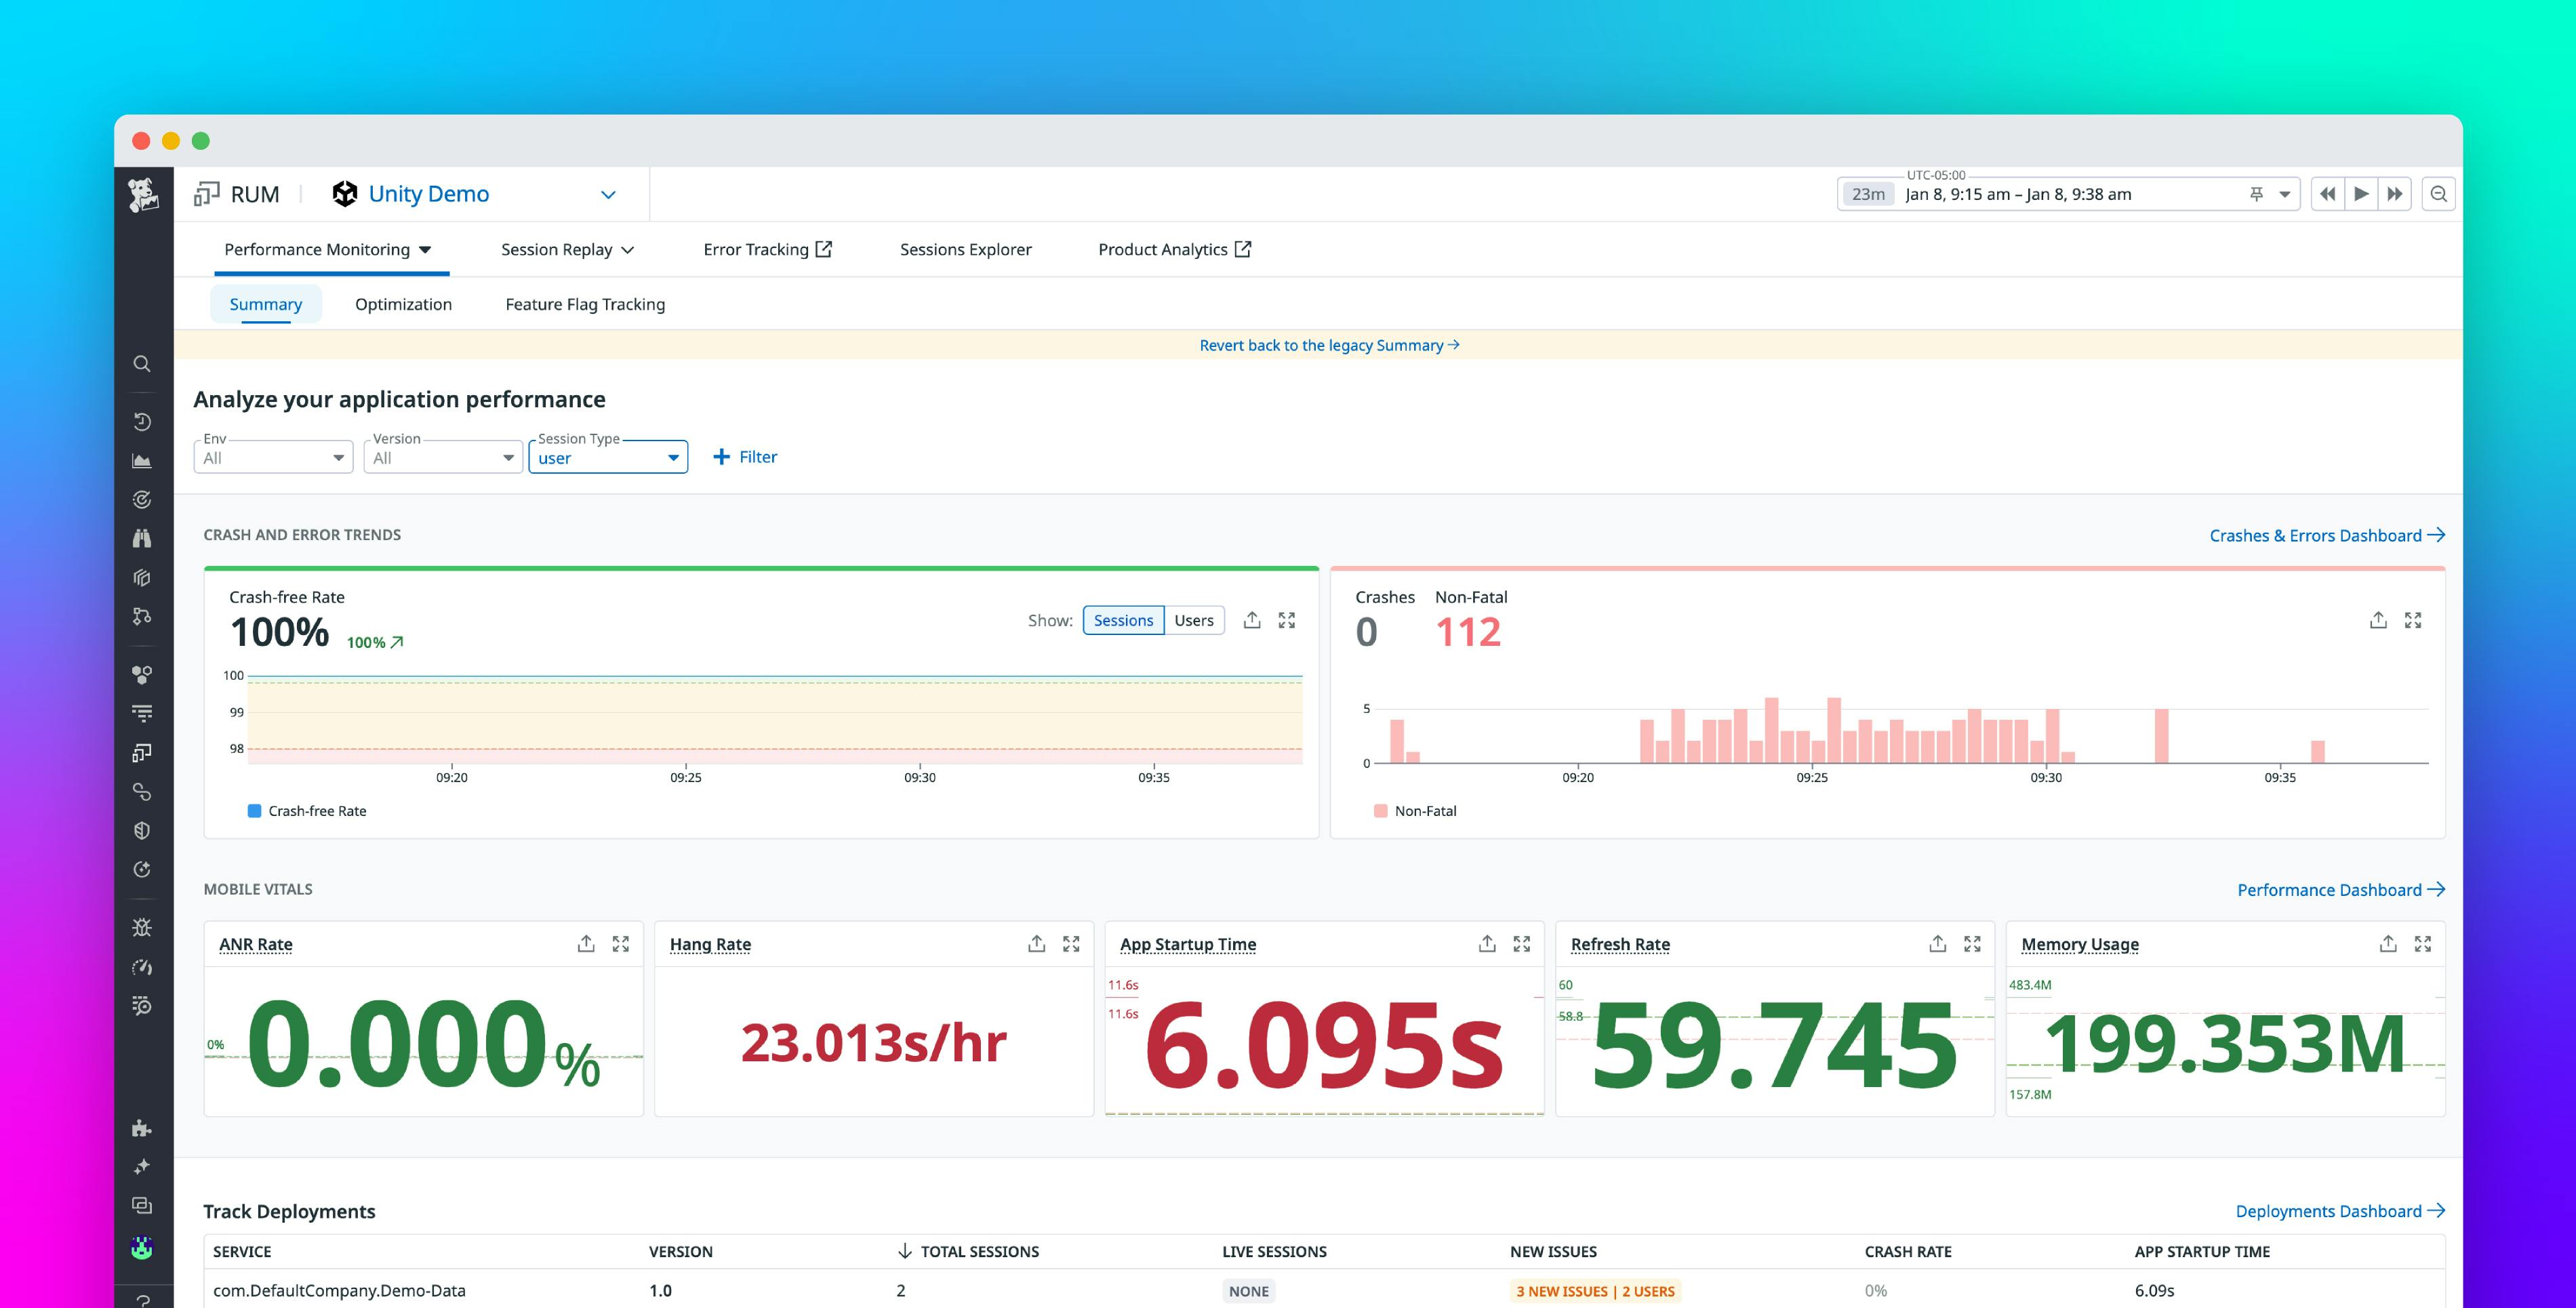Select the sparkle AI icon in sidebar

(142, 1166)
